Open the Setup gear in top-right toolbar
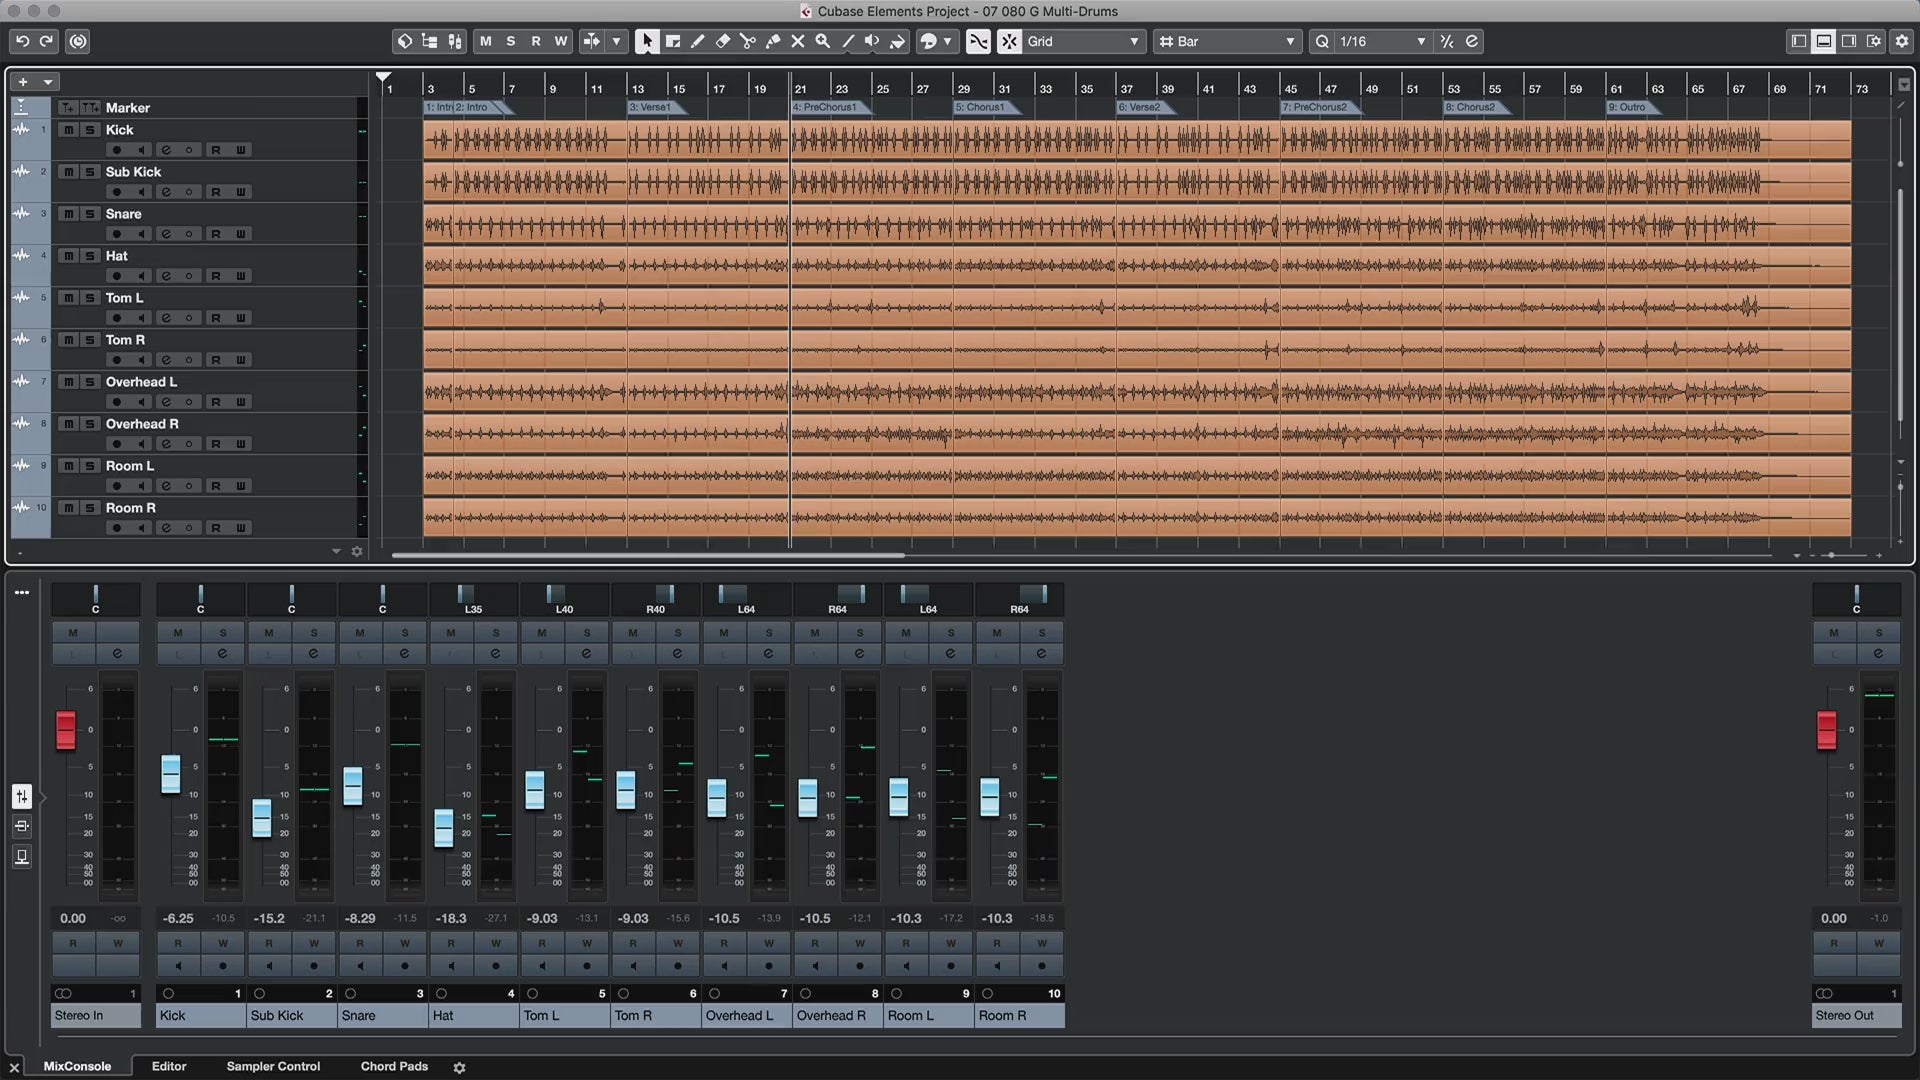Viewport: 1920px width, 1080px height. tap(1901, 41)
